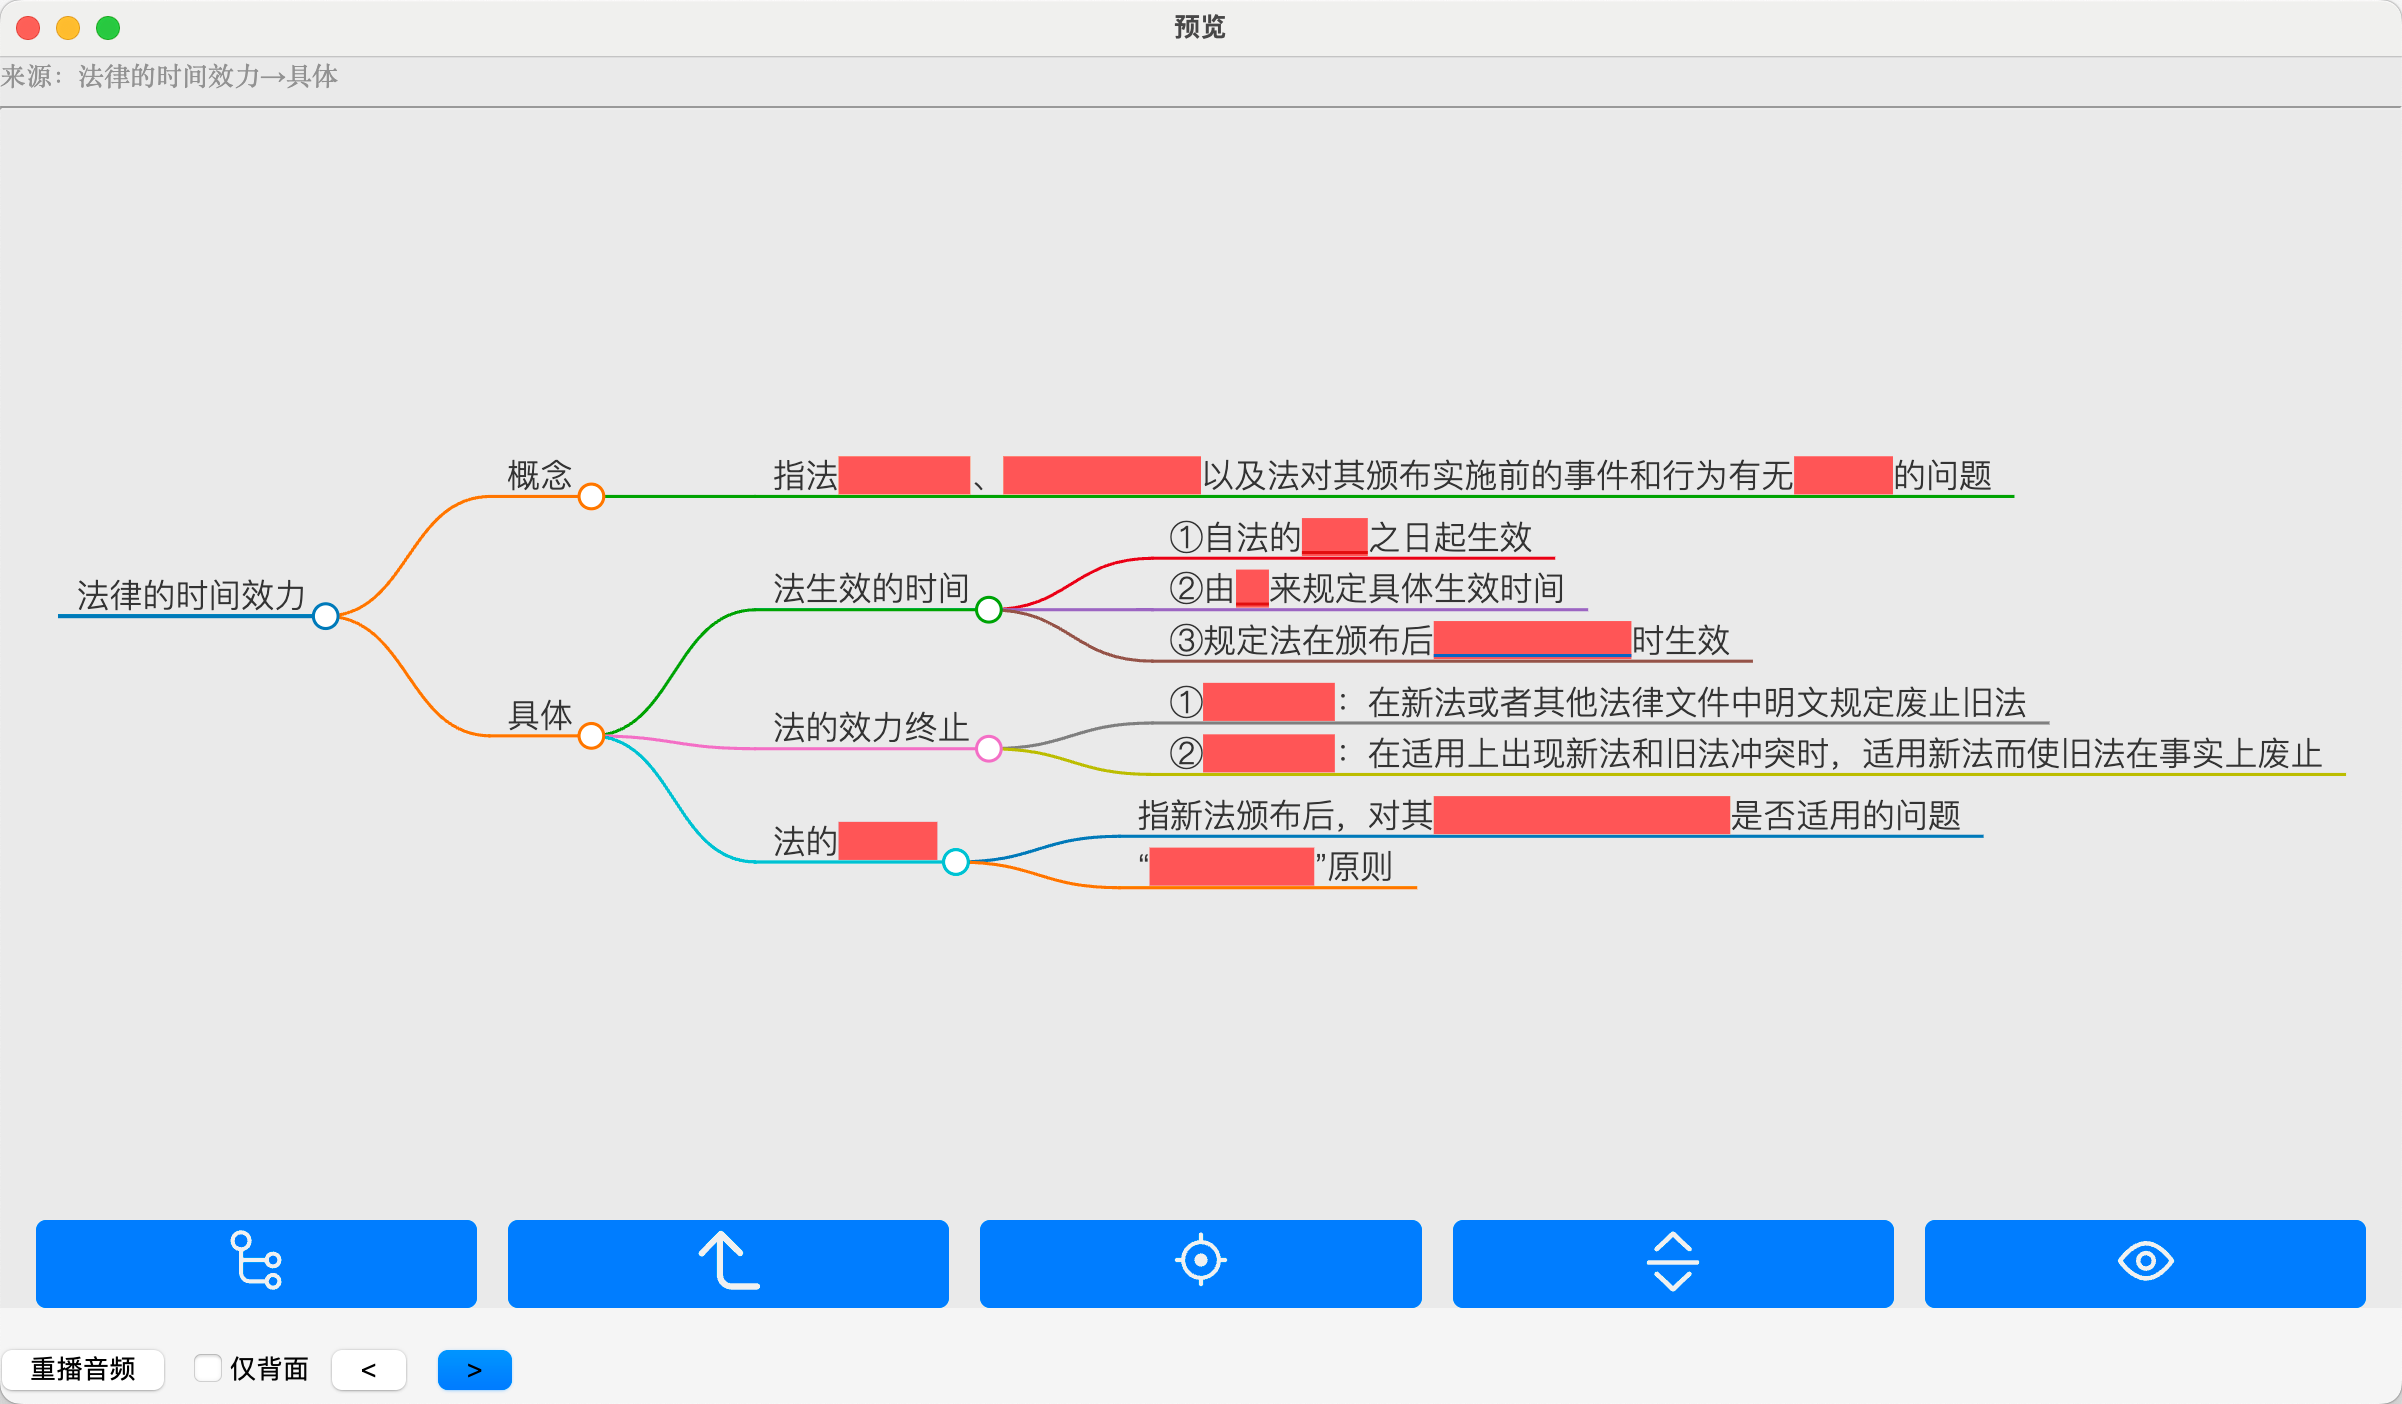This screenshot has height=1404, width=2402.
Task: Click the 法的效力终止 branch label
Action: point(870,727)
